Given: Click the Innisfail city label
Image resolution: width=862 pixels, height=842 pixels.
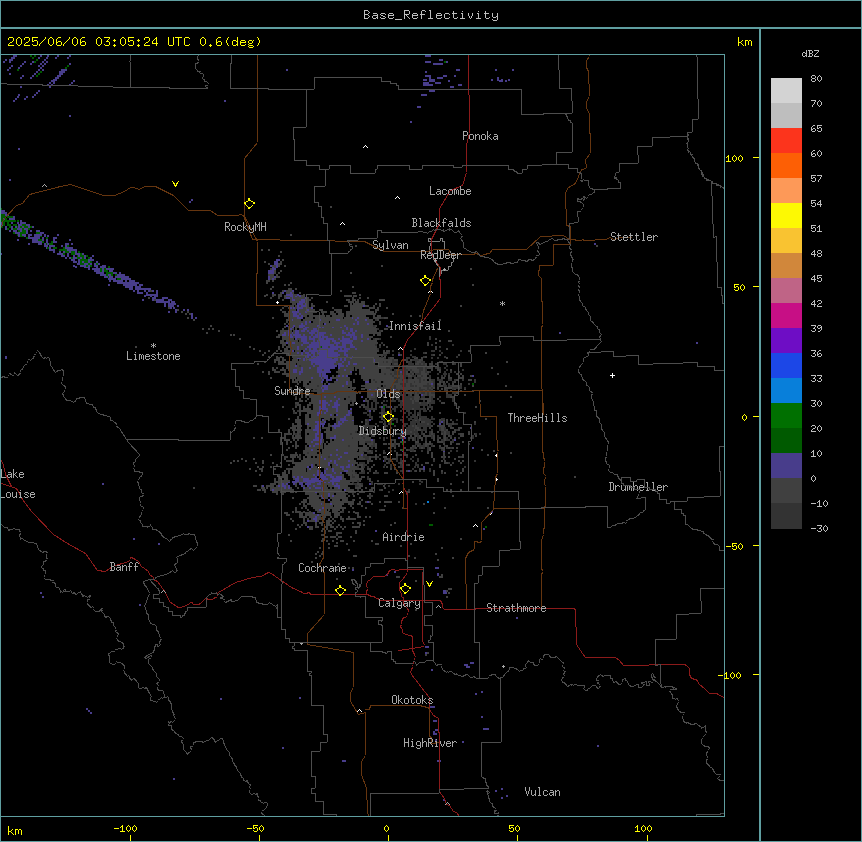Looking at the screenshot, I should (416, 326).
